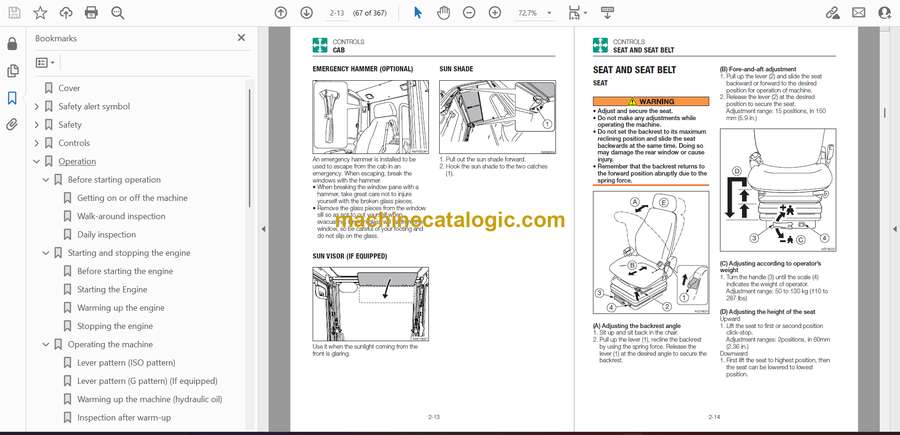Collapse Before starting operation section

click(x=46, y=180)
